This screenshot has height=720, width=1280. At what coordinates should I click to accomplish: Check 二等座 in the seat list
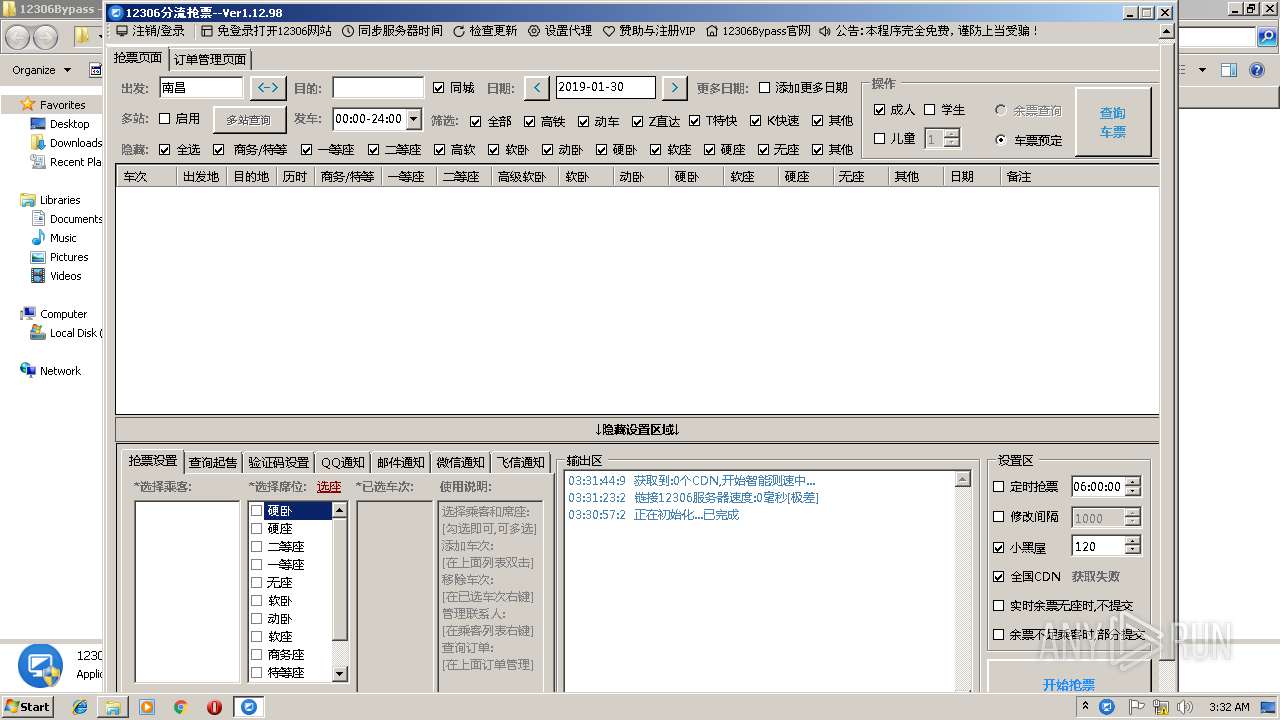257,547
